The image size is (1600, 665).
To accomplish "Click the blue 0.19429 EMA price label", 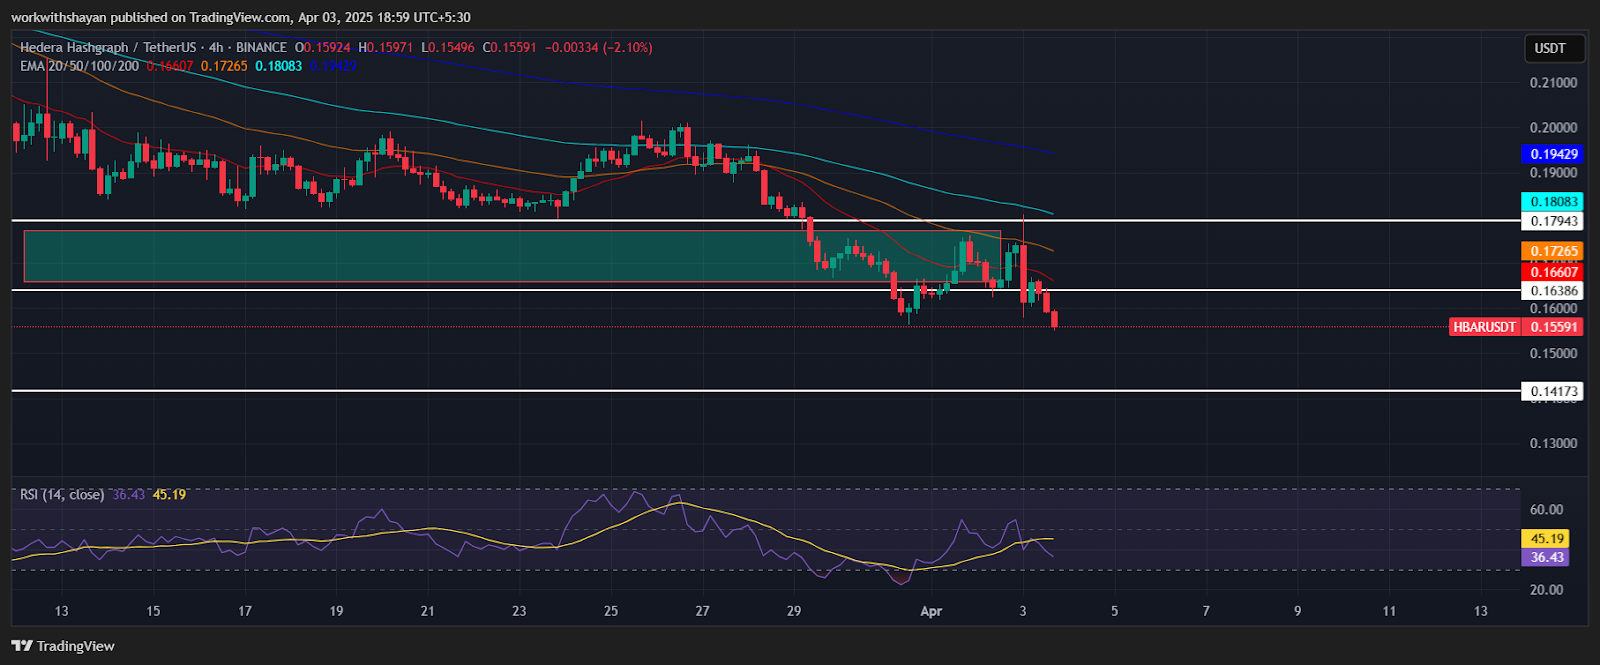I will (1553, 154).
